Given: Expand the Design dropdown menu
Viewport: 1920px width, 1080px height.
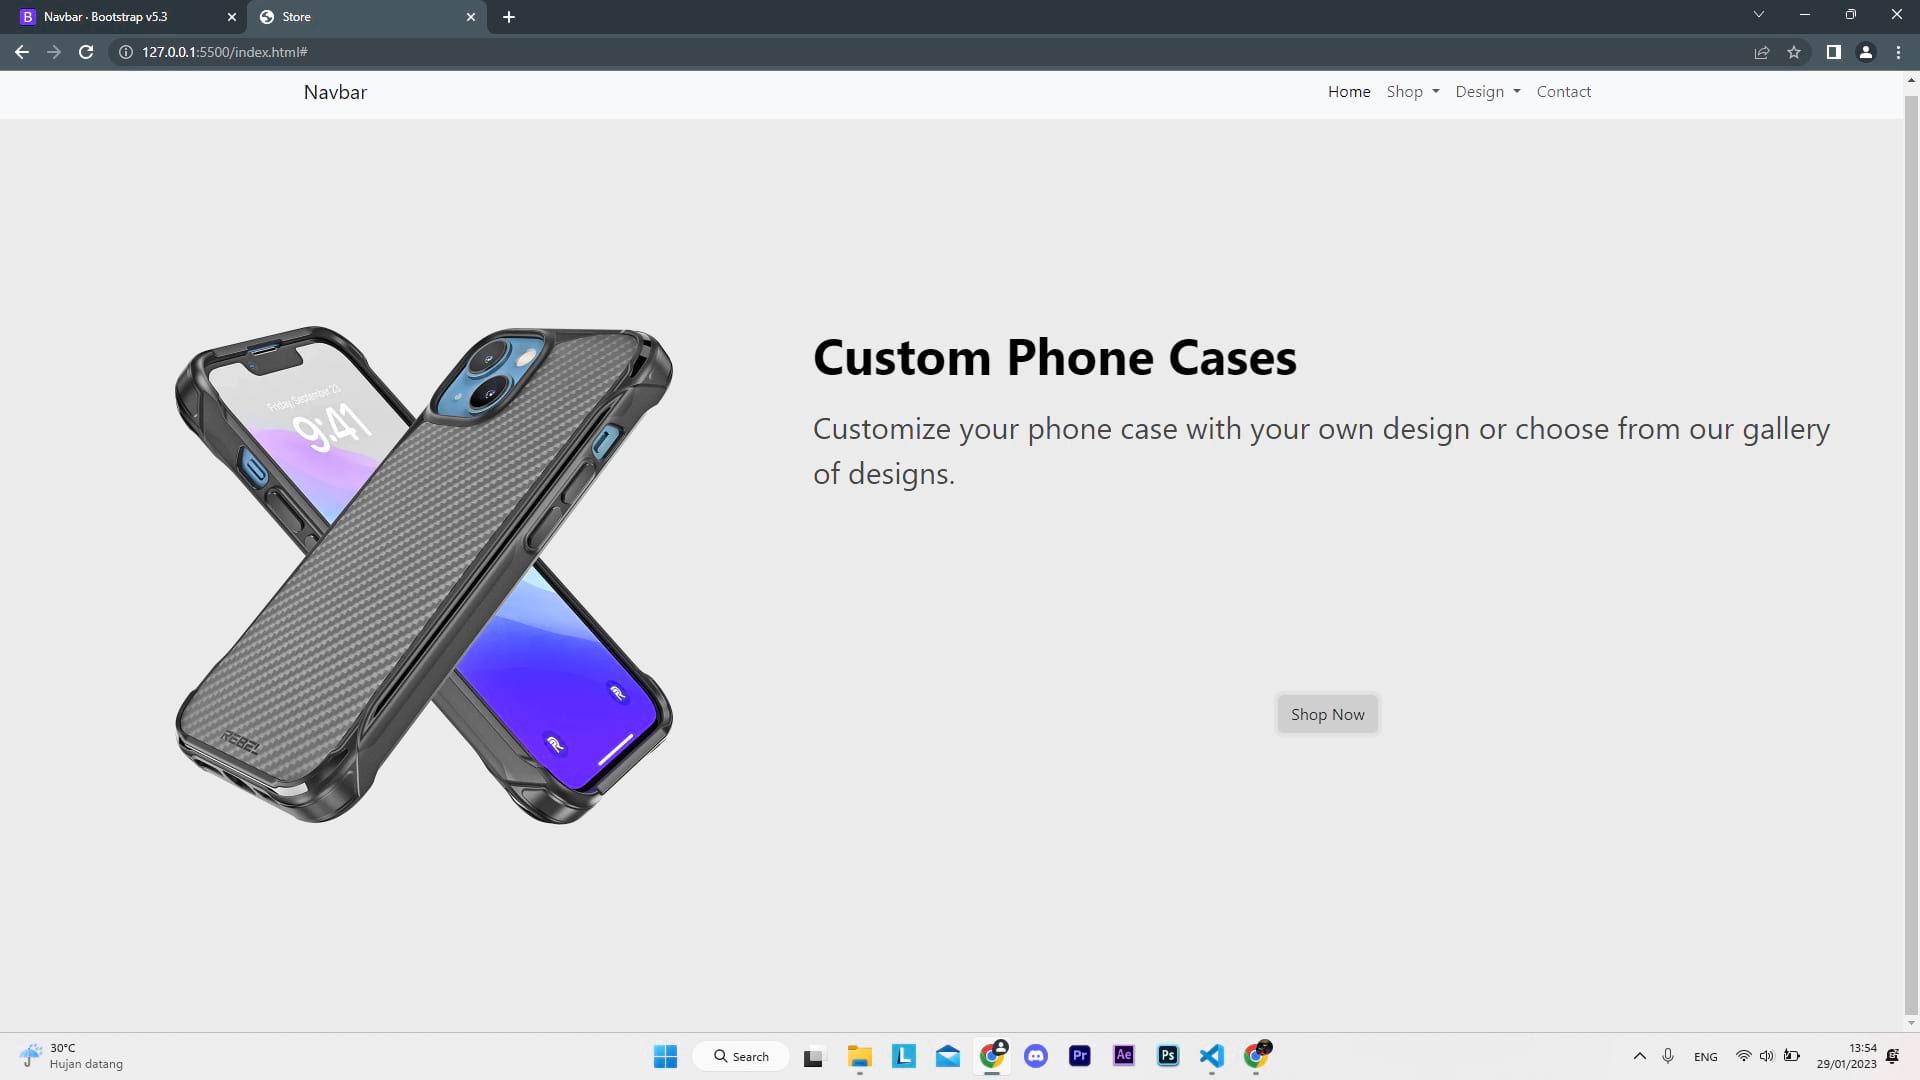Looking at the screenshot, I should click(1488, 92).
